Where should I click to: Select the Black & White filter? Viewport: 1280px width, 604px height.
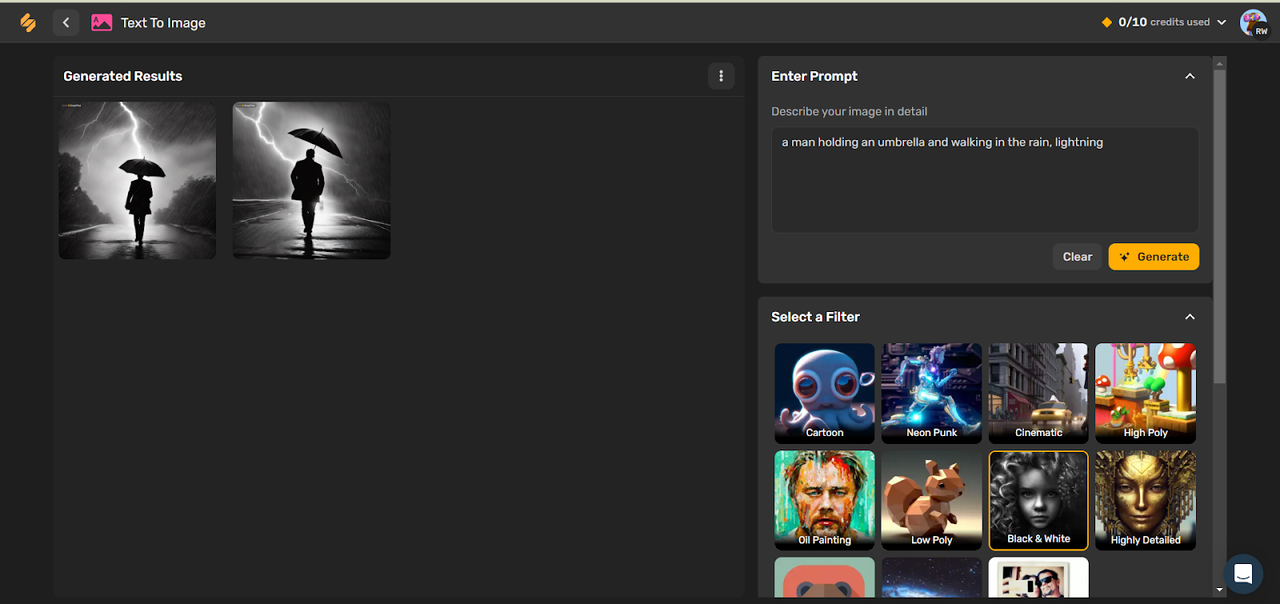pyautogui.click(x=1038, y=500)
